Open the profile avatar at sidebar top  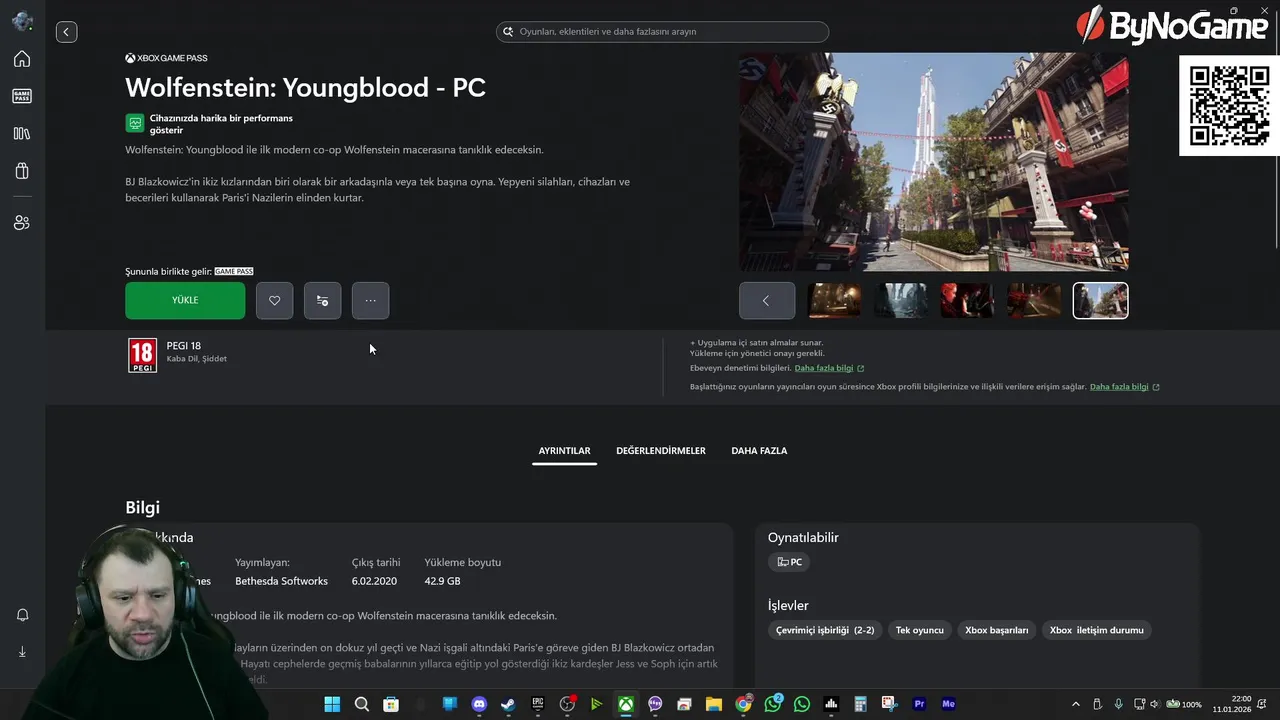point(22,21)
